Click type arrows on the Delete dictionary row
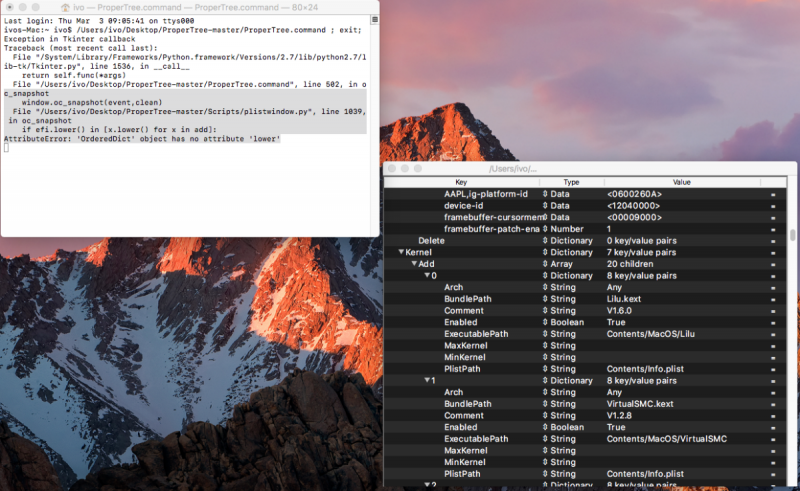Viewport: 800px width, 491px height. tap(546, 240)
